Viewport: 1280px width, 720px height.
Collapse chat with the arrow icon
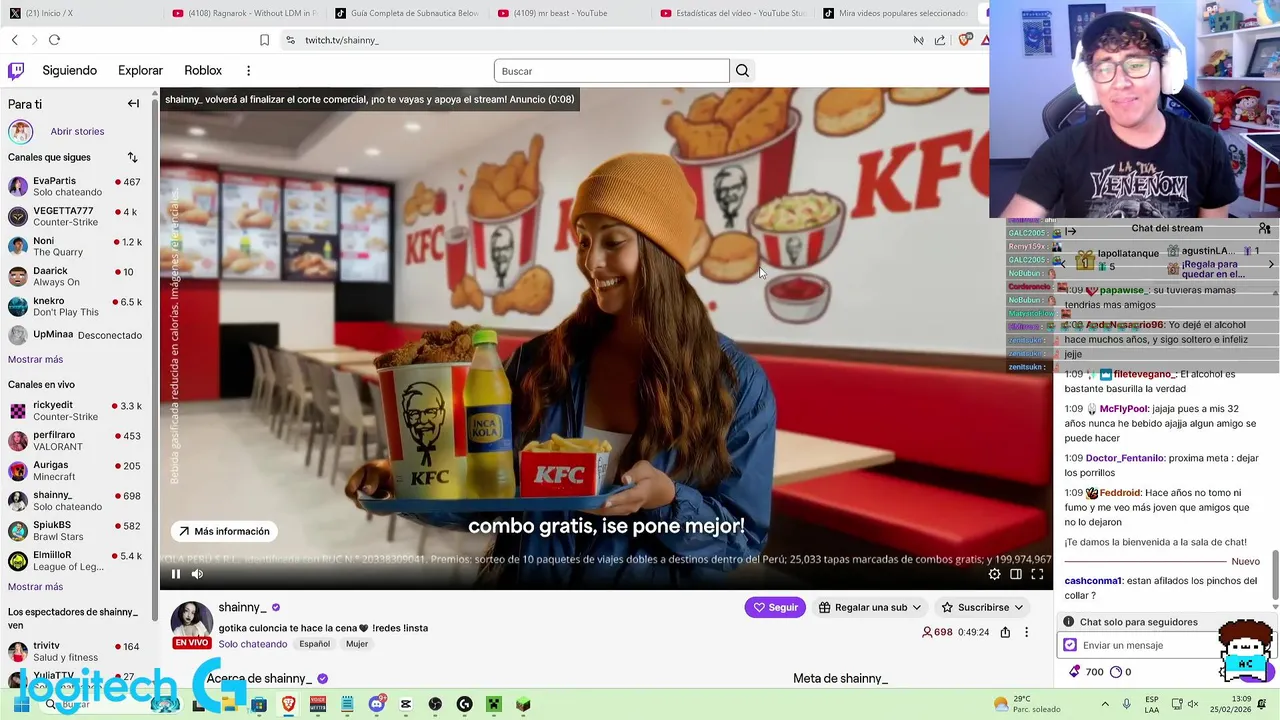(x=1070, y=232)
